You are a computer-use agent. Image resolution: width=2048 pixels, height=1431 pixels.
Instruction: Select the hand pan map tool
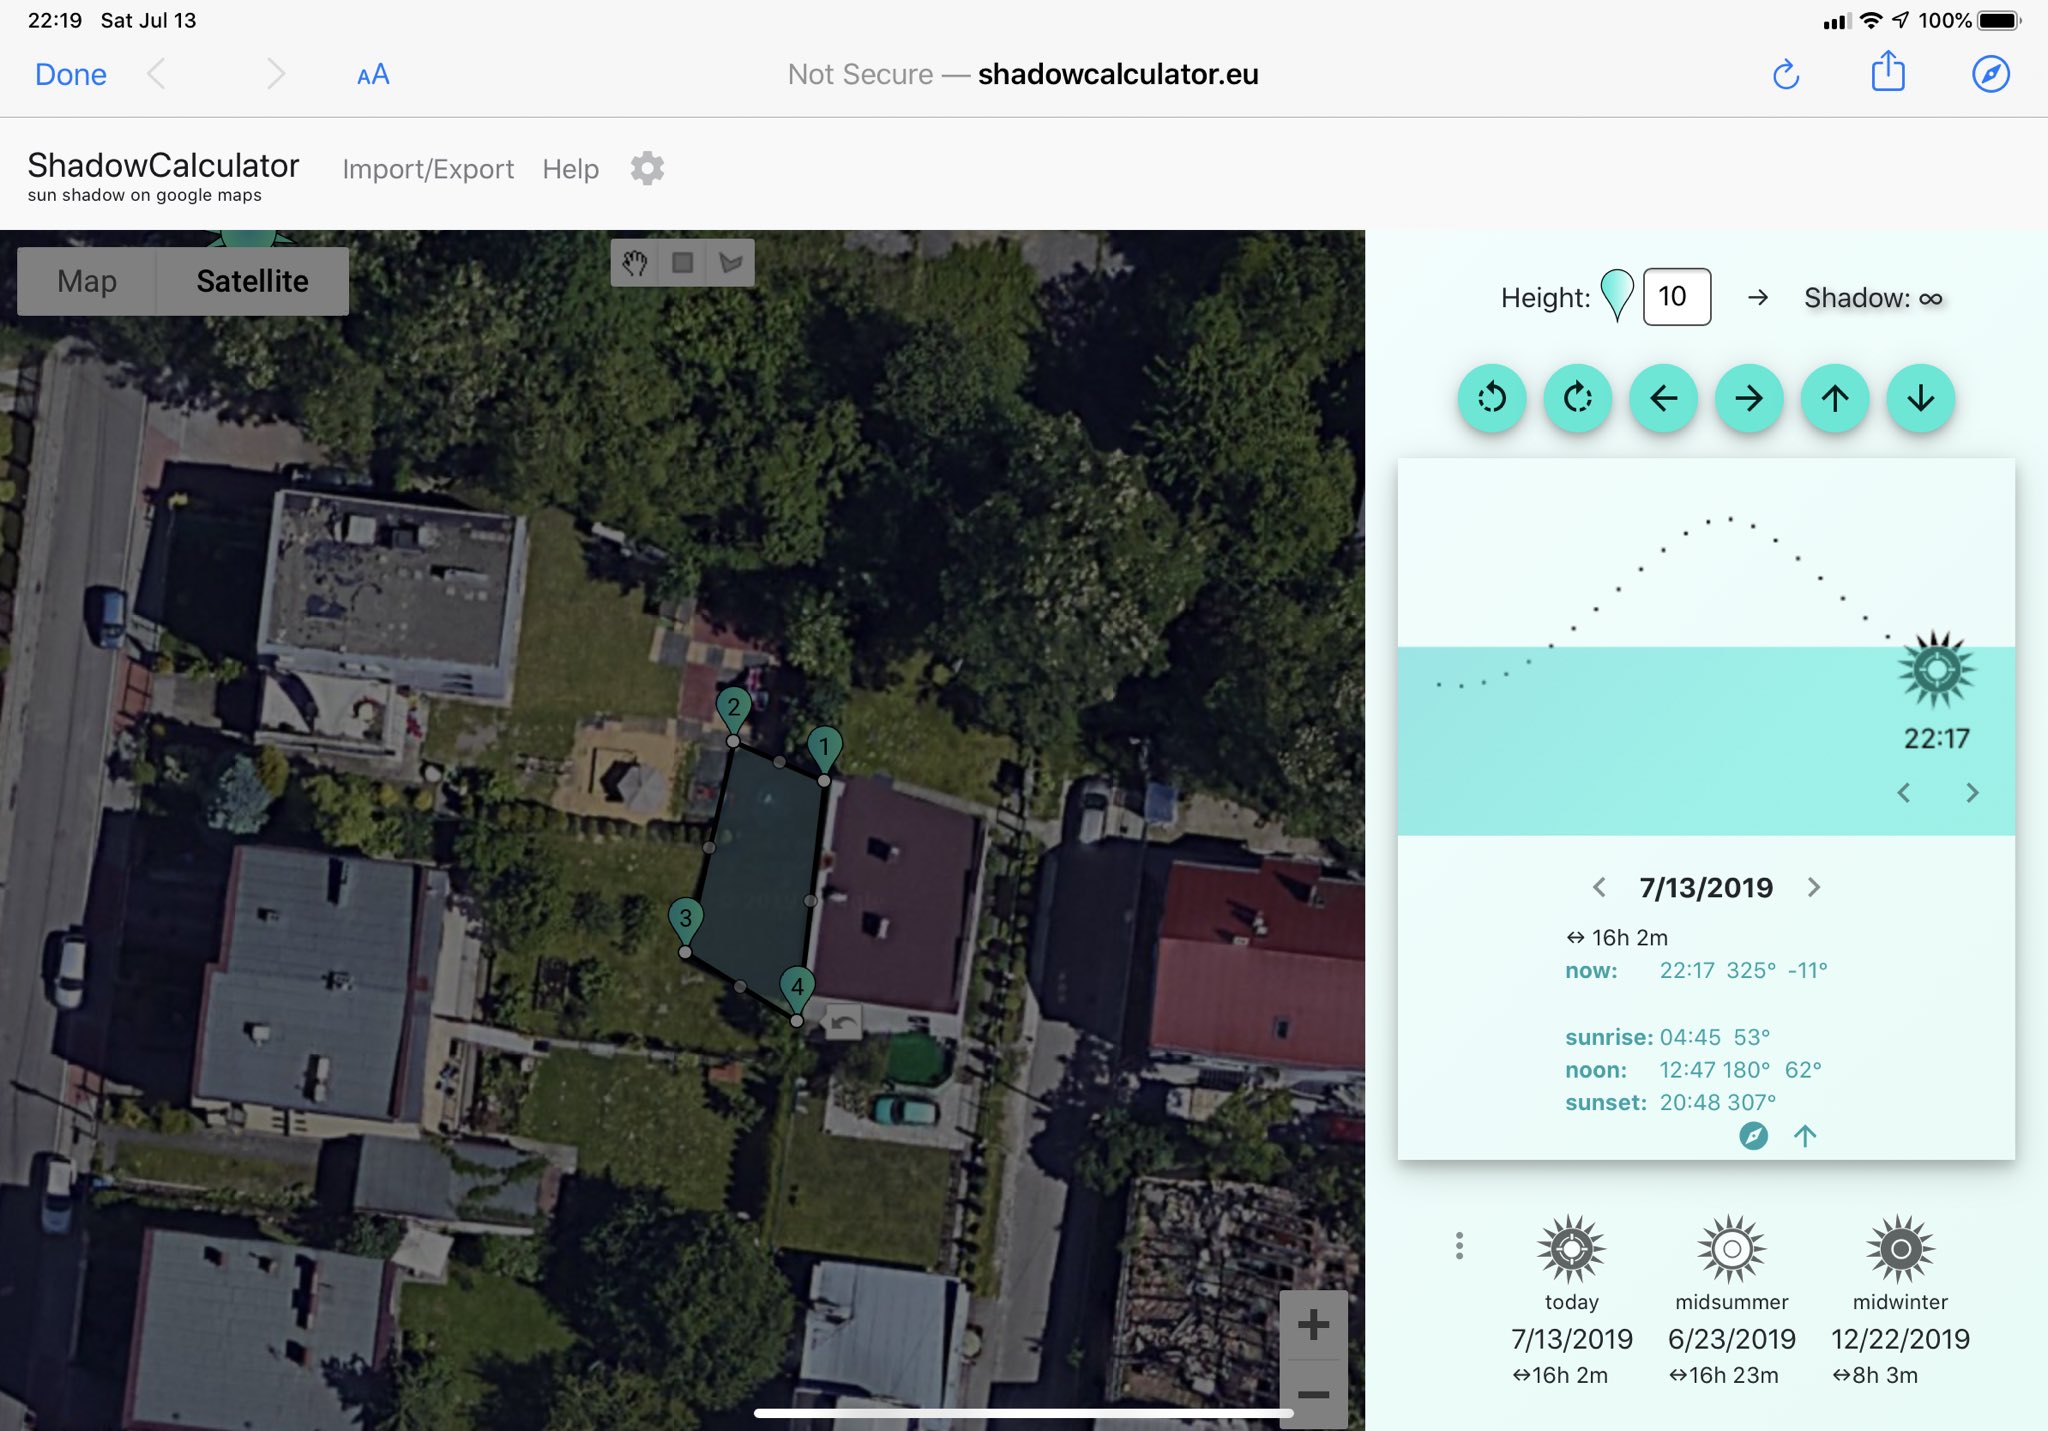(635, 263)
